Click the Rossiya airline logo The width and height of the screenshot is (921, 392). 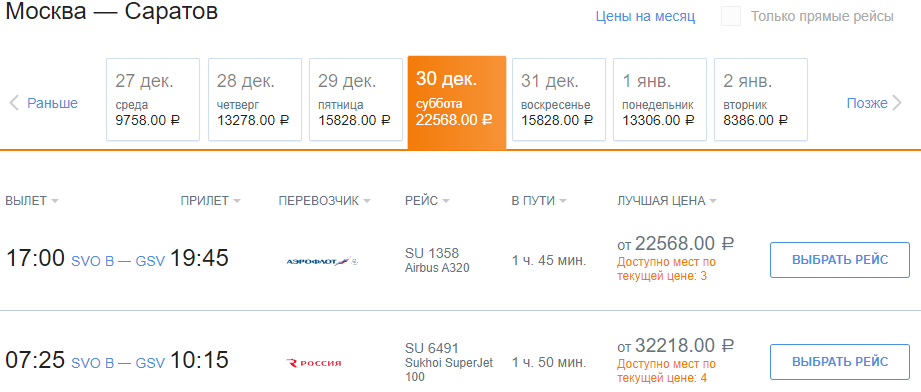pyautogui.click(x=314, y=363)
